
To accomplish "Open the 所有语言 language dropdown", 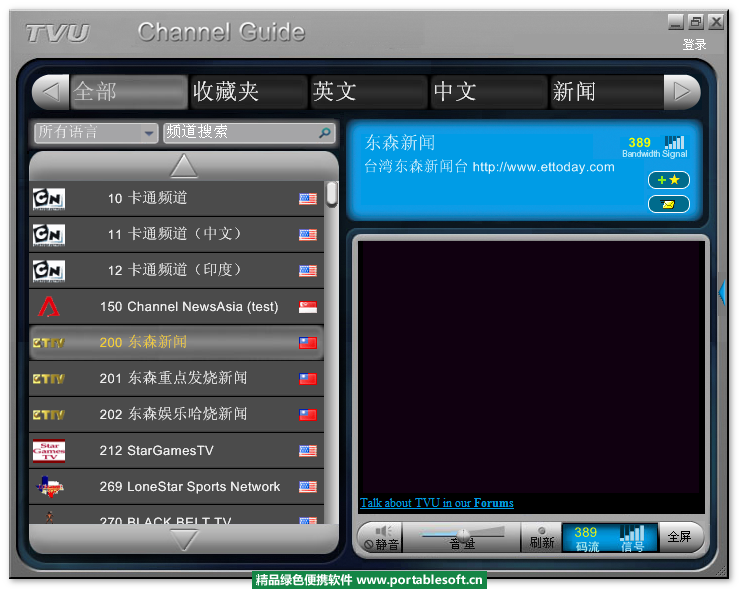I will pyautogui.click(x=95, y=132).
